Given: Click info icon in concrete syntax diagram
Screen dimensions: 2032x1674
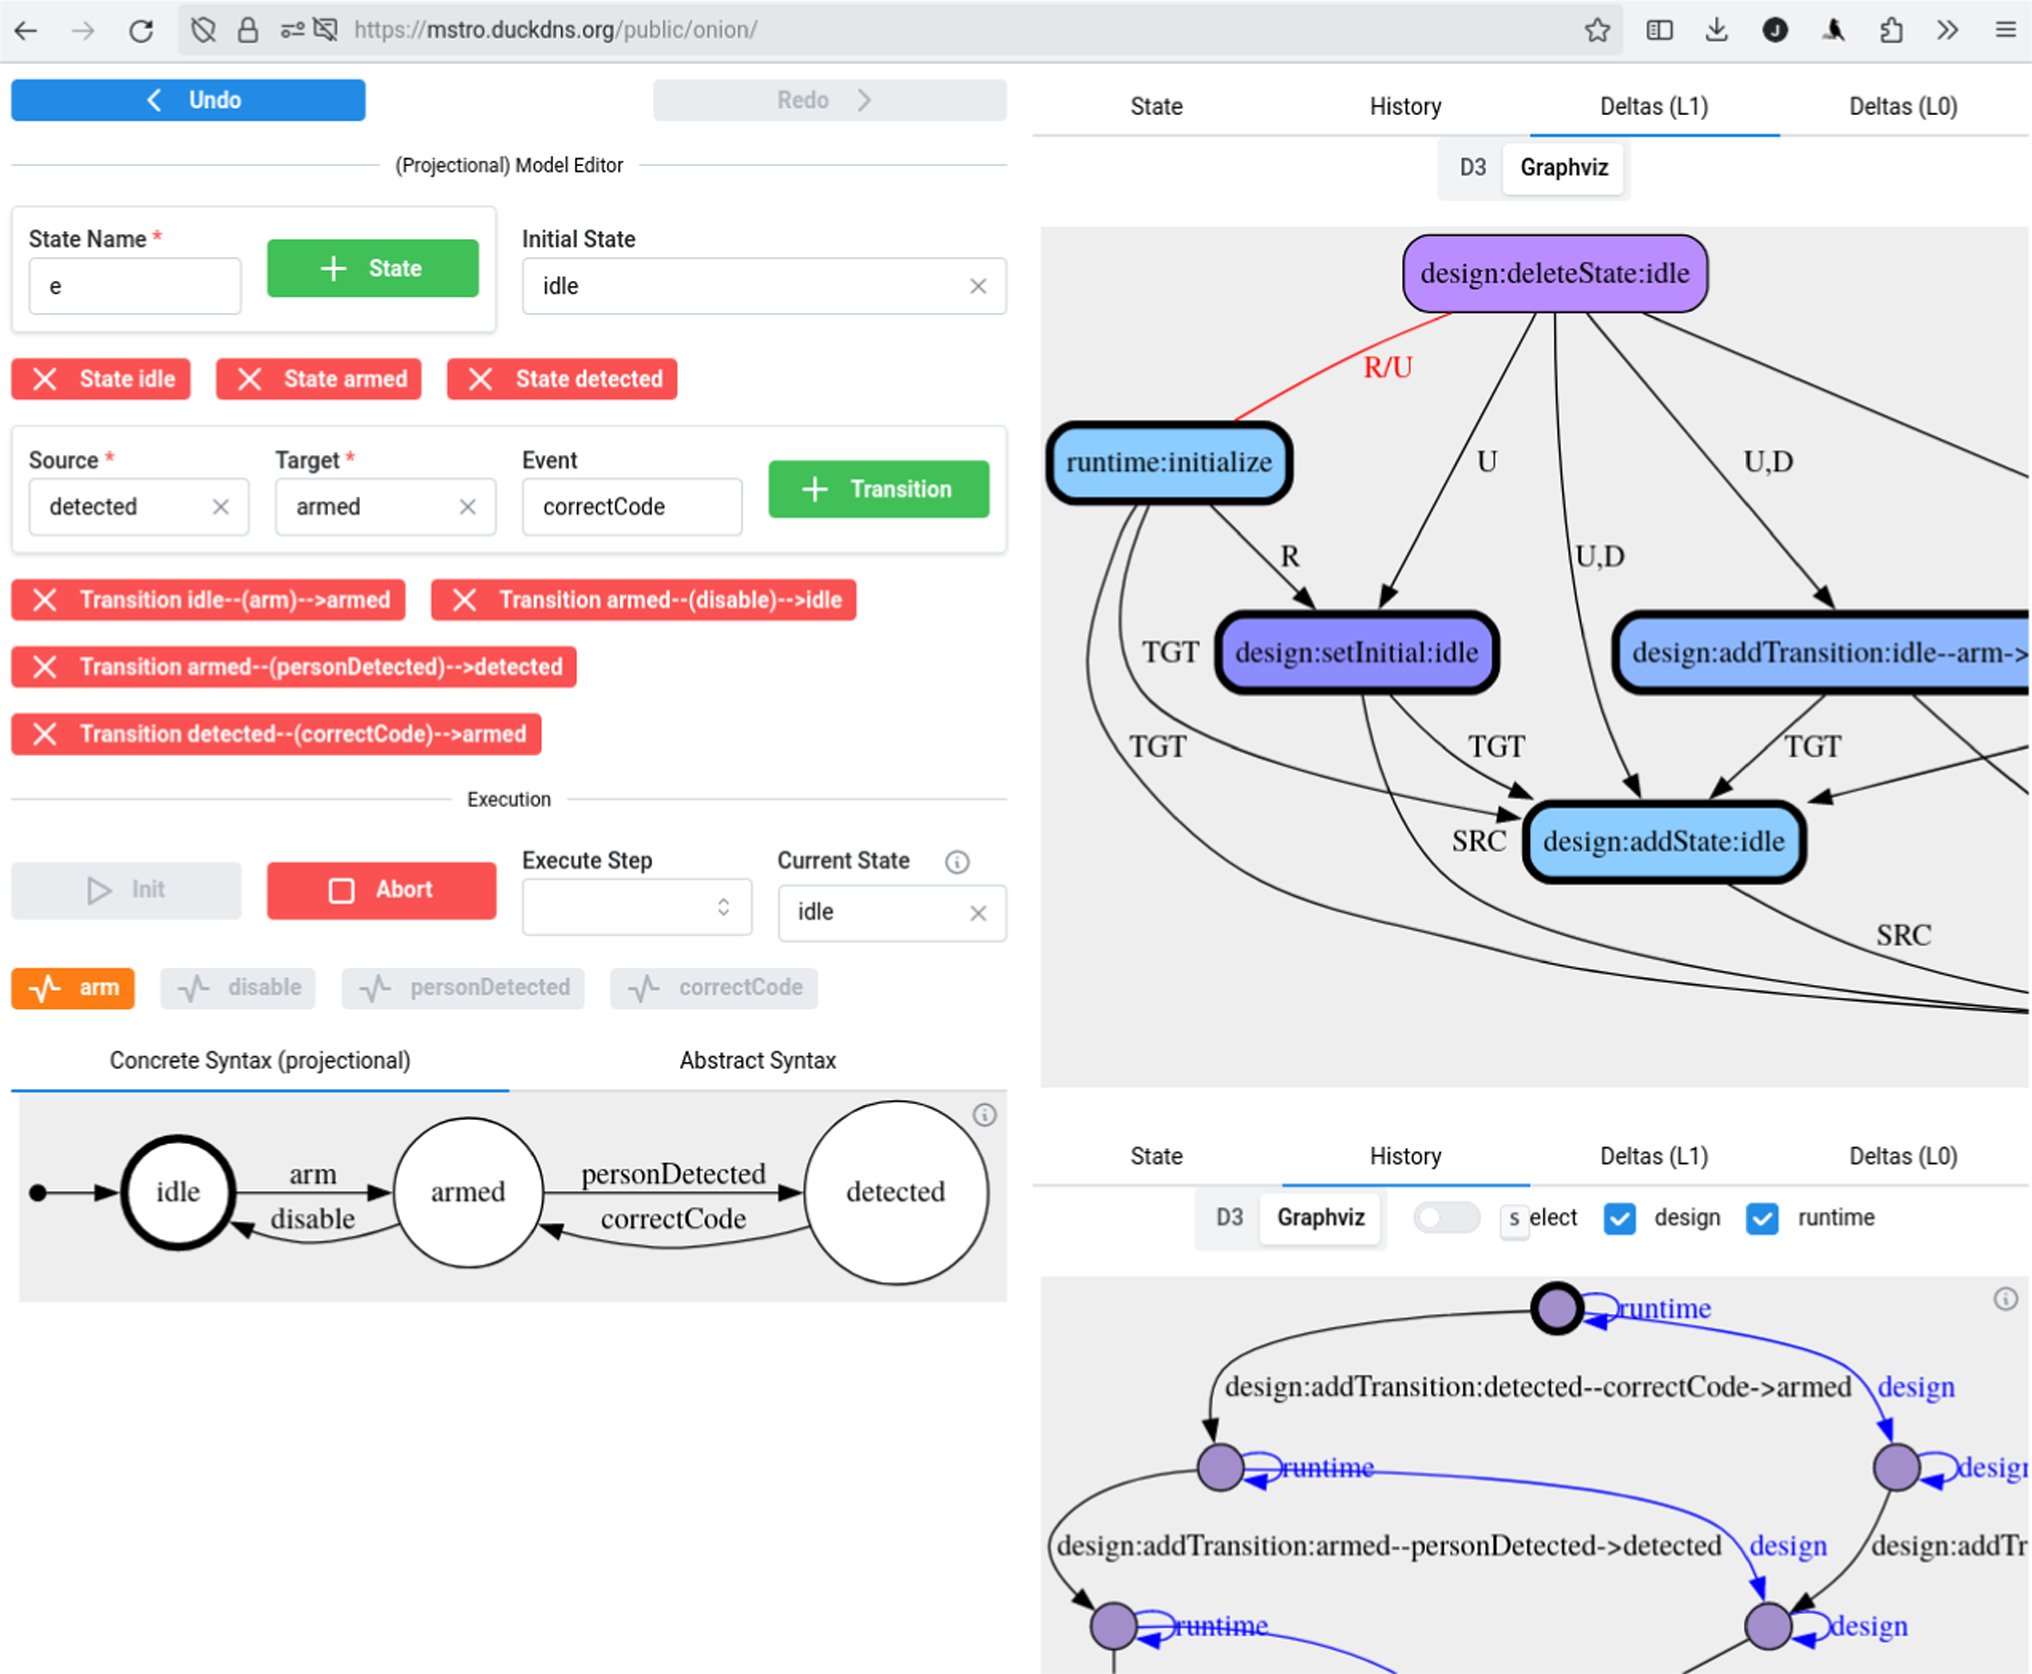Looking at the screenshot, I should (985, 1115).
